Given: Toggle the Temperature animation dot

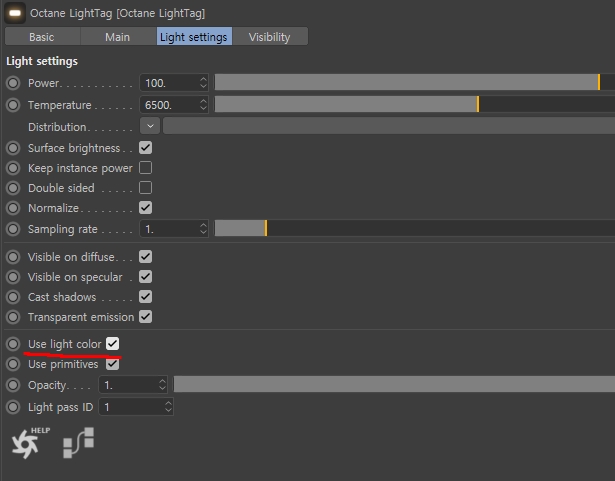Looking at the screenshot, I should 13,105.
